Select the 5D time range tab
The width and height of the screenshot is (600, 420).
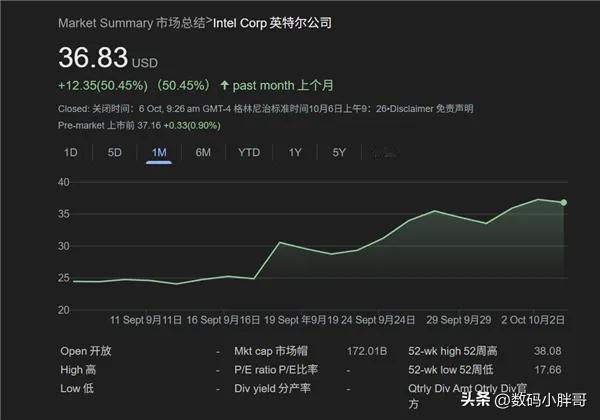click(x=114, y=153)
